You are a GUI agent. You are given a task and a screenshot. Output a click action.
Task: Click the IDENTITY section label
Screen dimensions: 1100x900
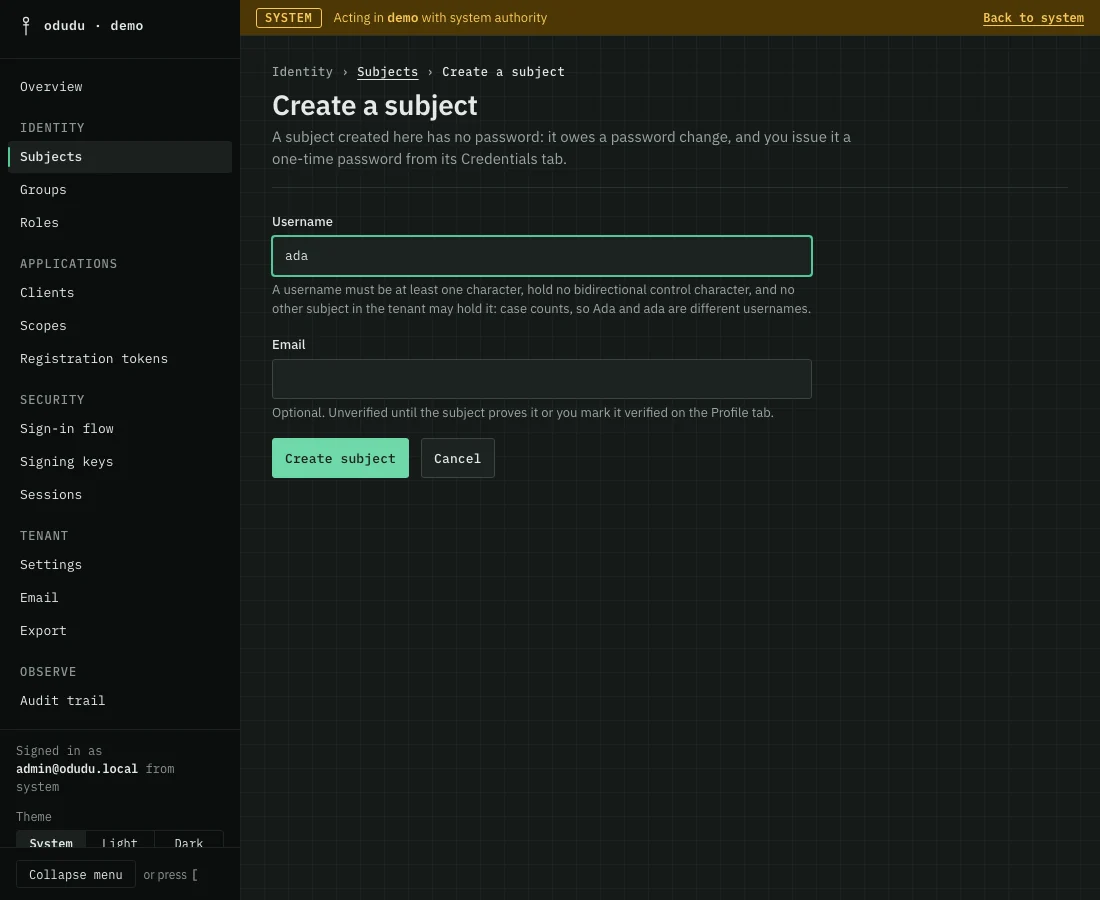tap(52, 128)
